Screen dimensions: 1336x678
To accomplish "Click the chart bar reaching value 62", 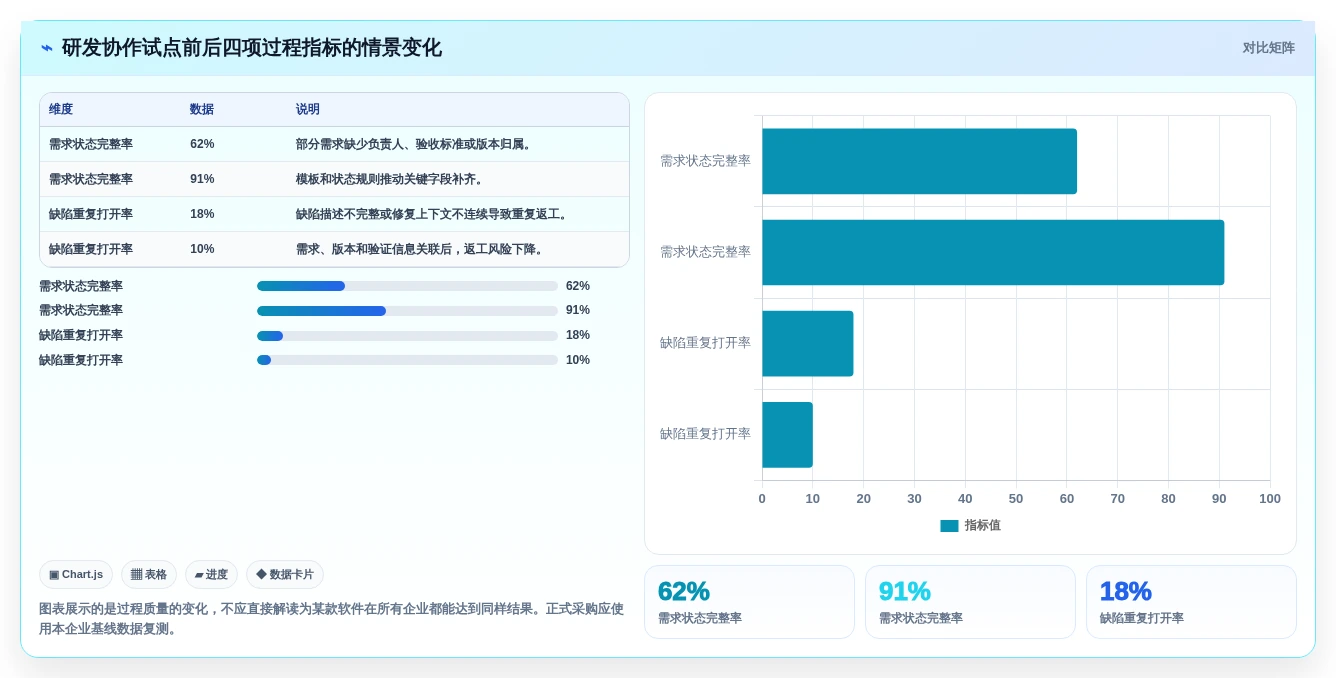I will pos(919,161).
